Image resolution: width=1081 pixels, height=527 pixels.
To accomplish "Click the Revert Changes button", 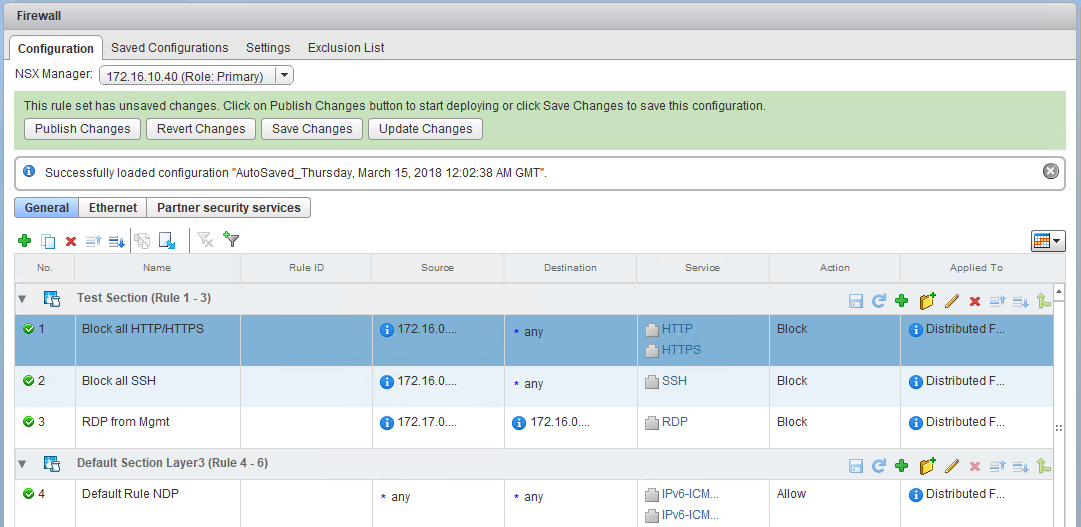I will click(201, 129).
